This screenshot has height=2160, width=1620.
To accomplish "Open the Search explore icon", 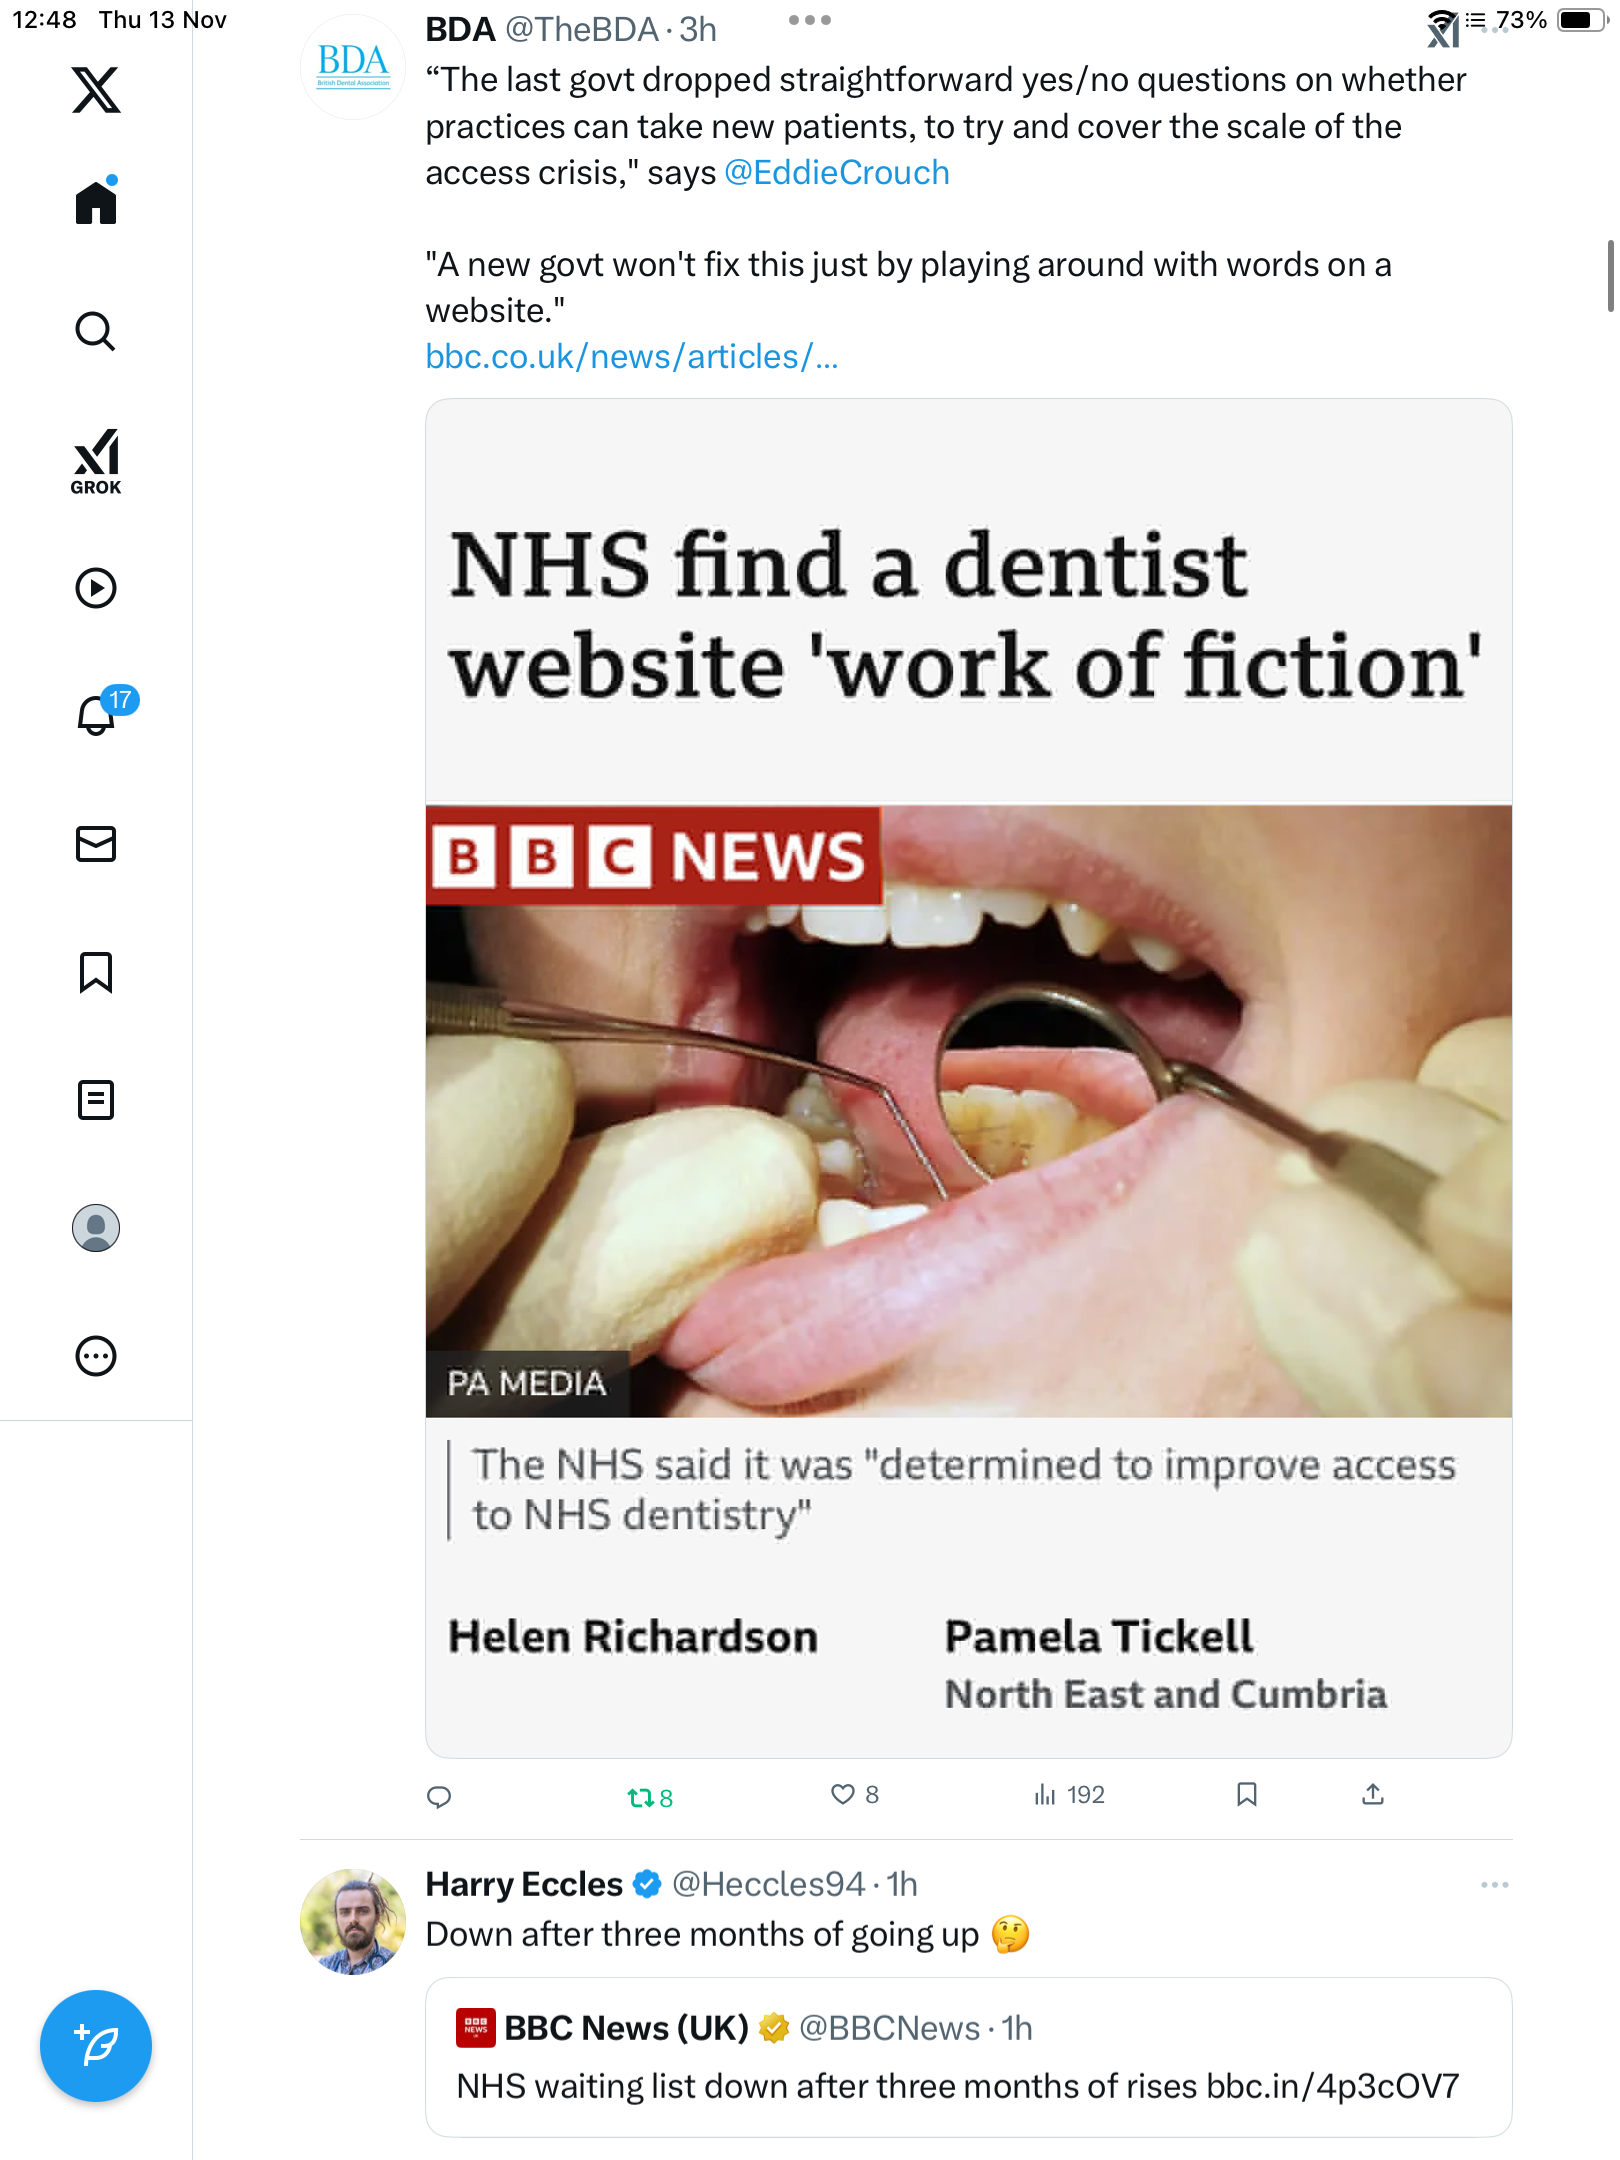I will pos(96,331).
